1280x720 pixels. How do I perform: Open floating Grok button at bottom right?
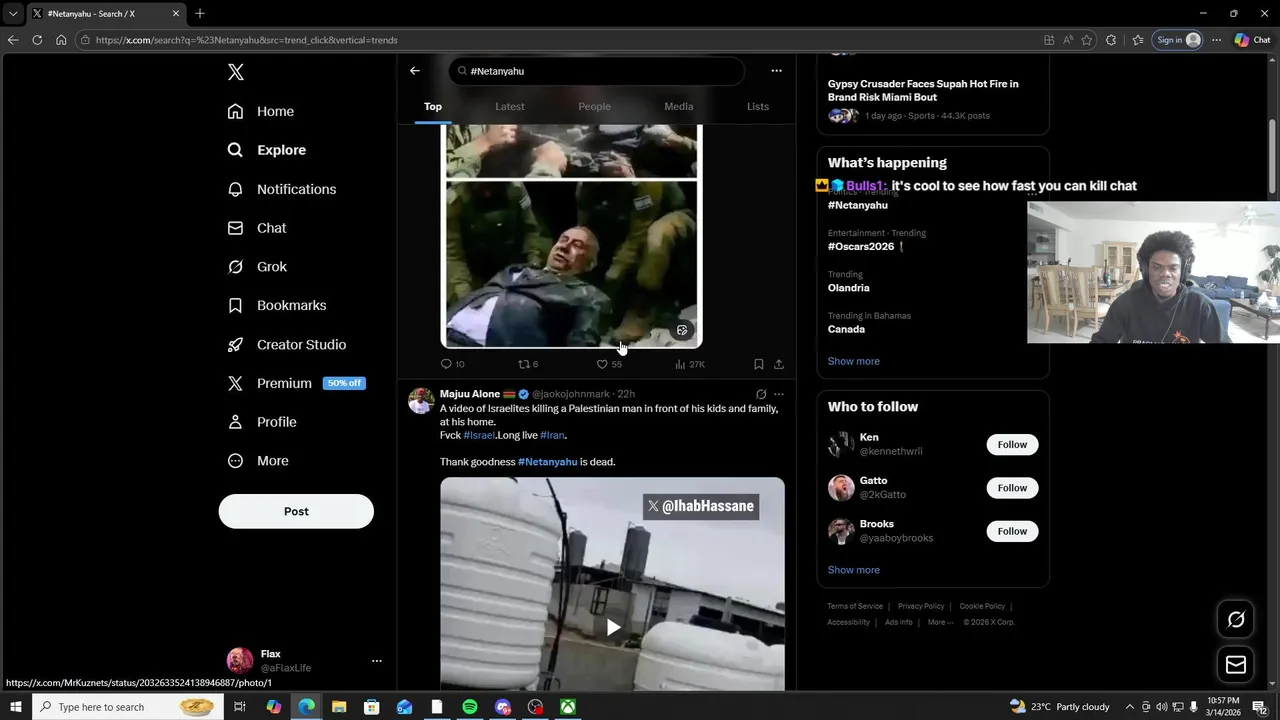click(1236, 620)
